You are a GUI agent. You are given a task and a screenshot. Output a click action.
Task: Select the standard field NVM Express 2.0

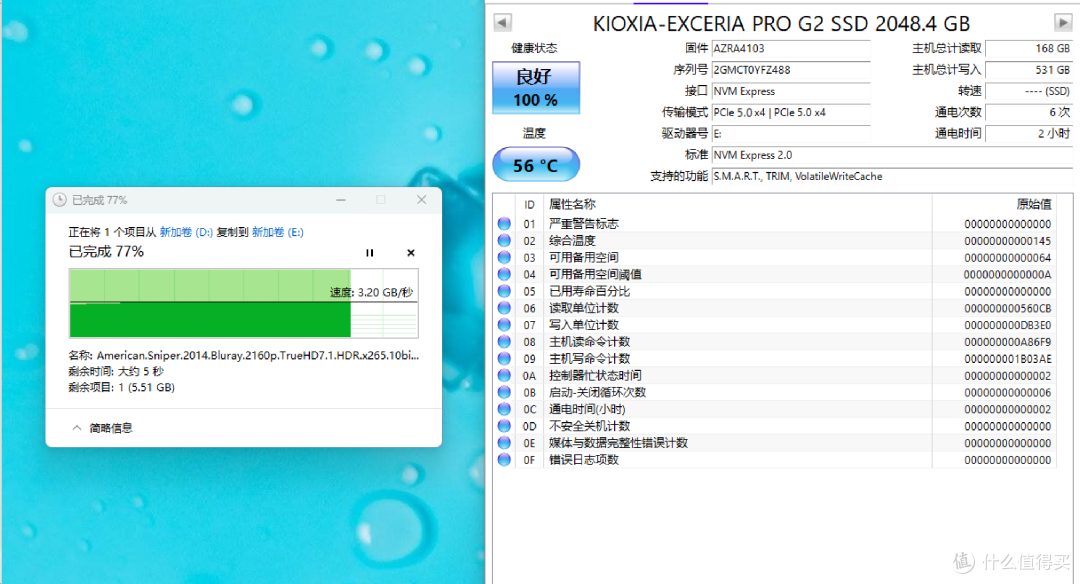point(892,155)
